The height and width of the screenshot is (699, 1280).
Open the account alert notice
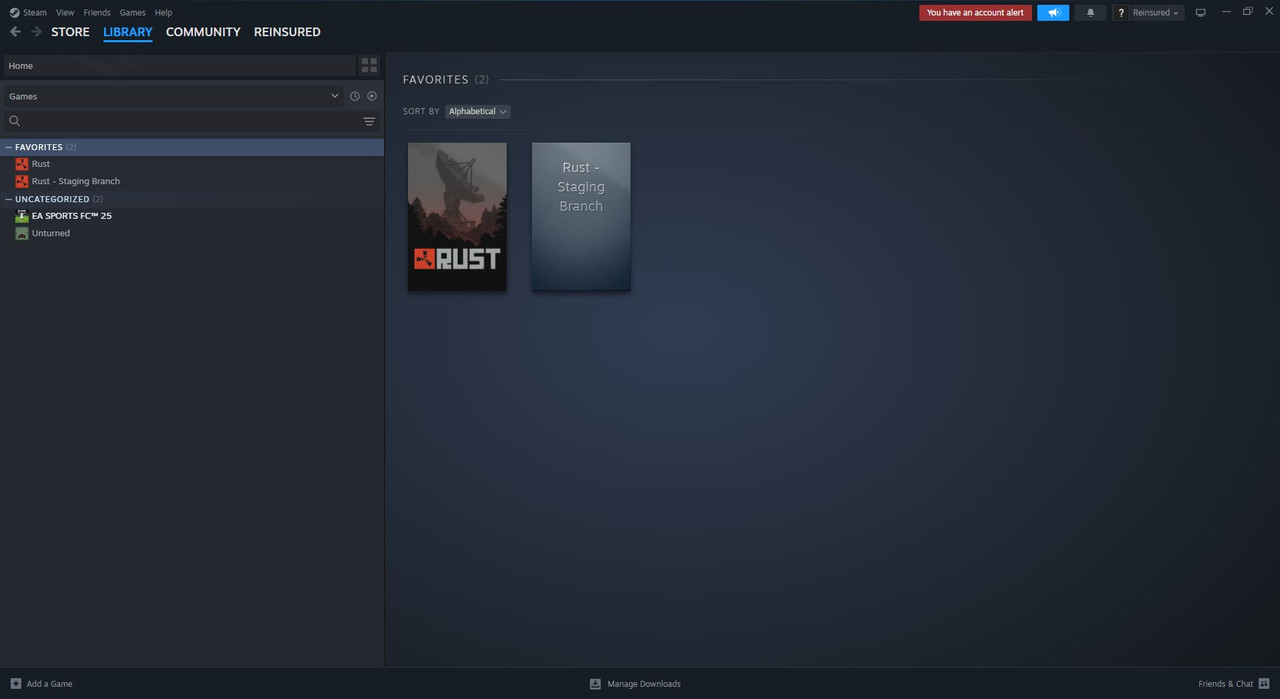[x=975, y=13]
